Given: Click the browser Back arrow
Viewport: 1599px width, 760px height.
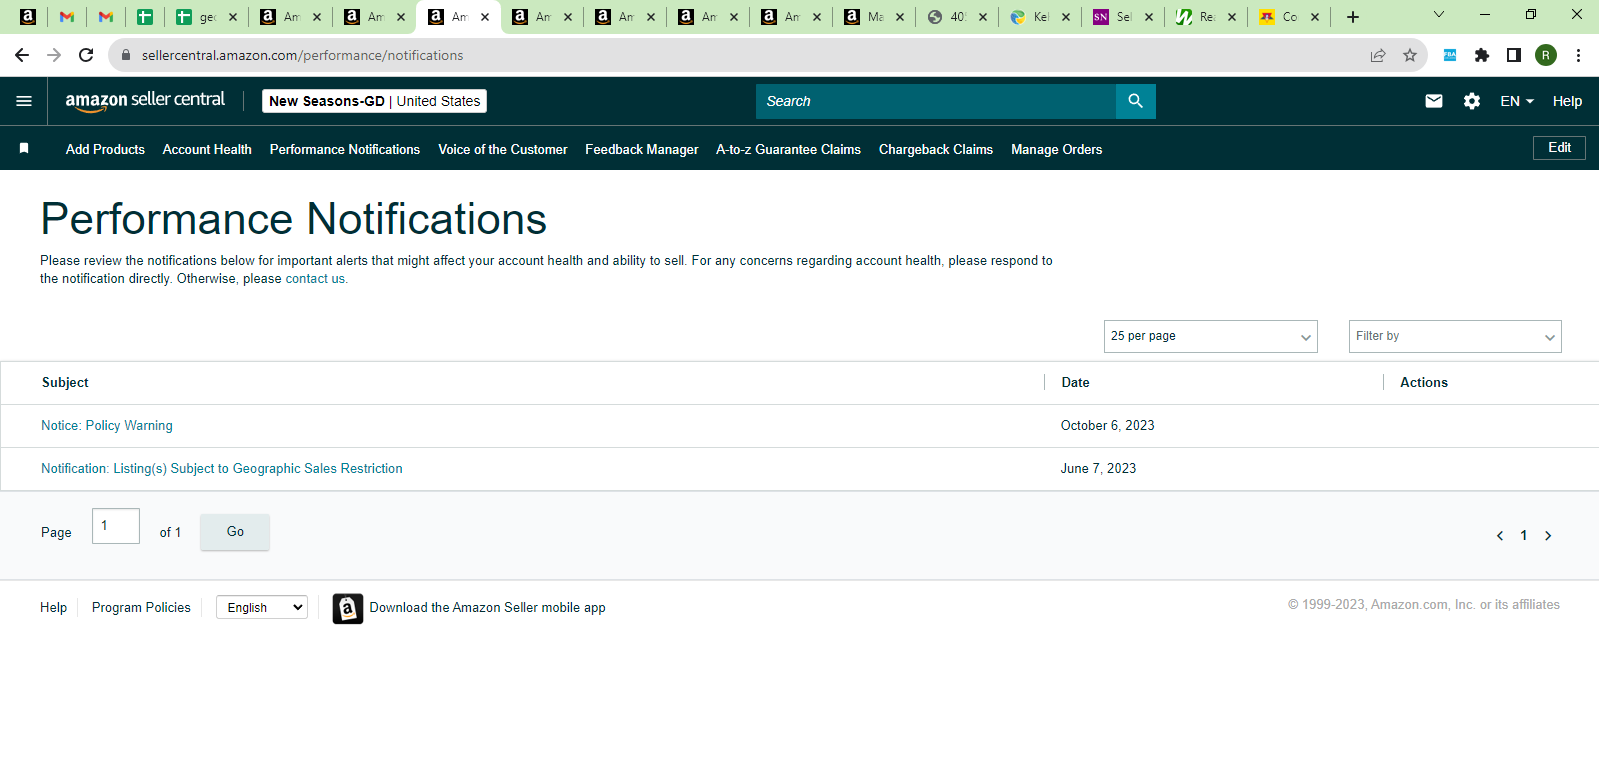Looking at the screenshot, I should [x=22, y=55].
